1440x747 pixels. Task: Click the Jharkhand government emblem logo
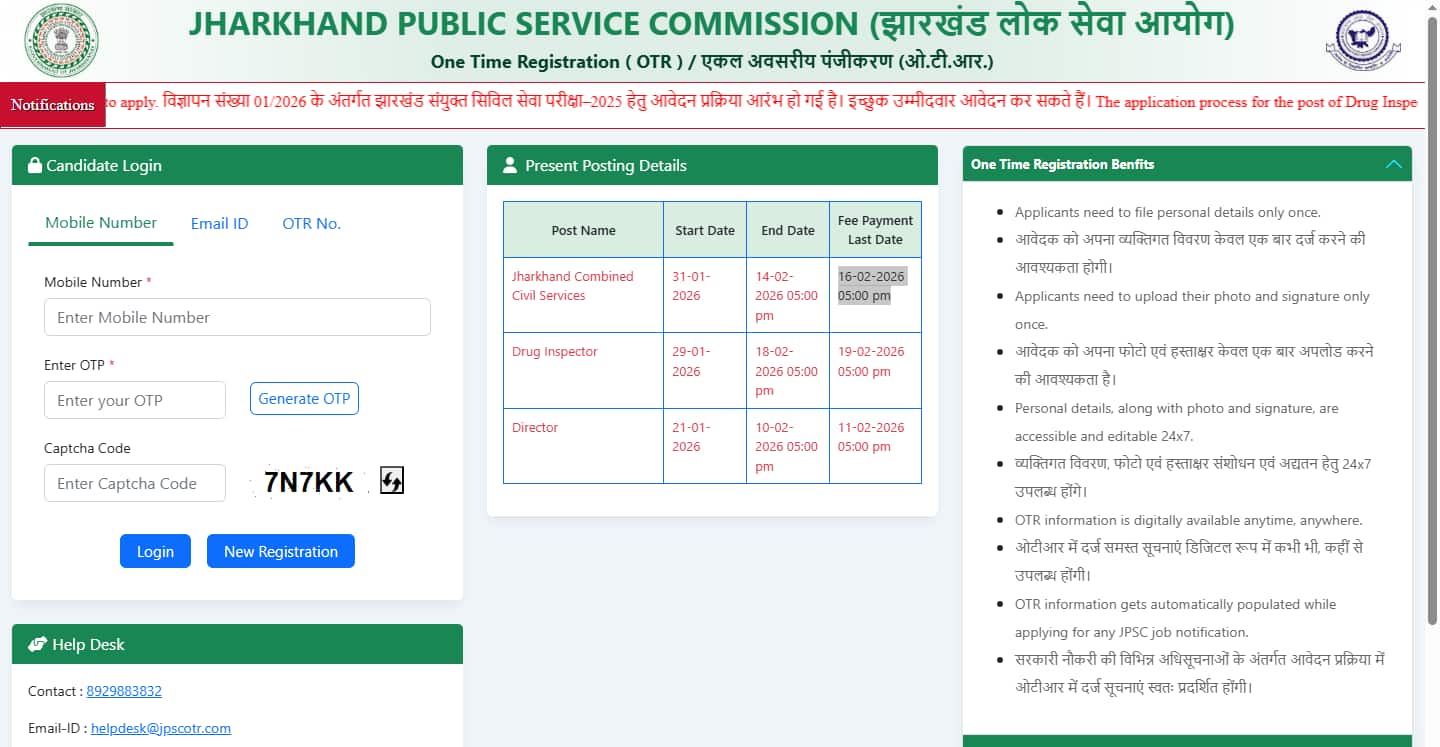tap(60, 40)
